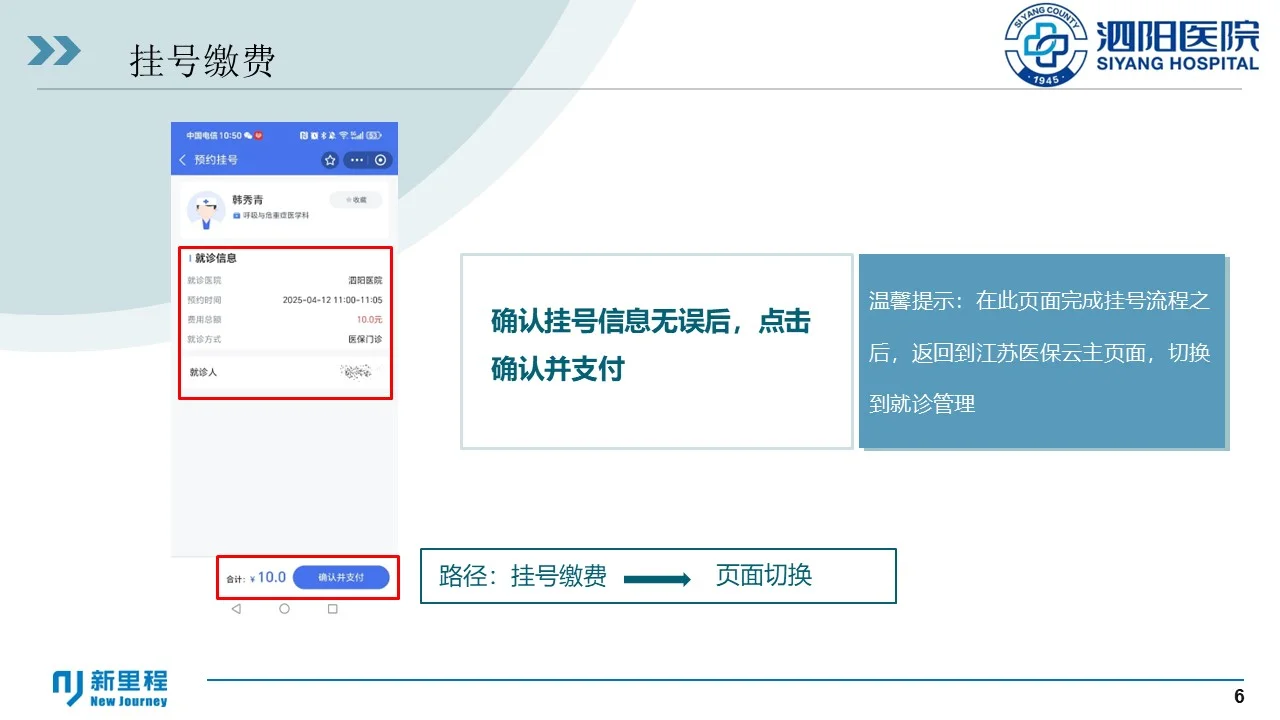
Task: Tap the department badge icon beside 呼吸与危重症医学科
Action: pyautogui.click(x=237, y=215)
